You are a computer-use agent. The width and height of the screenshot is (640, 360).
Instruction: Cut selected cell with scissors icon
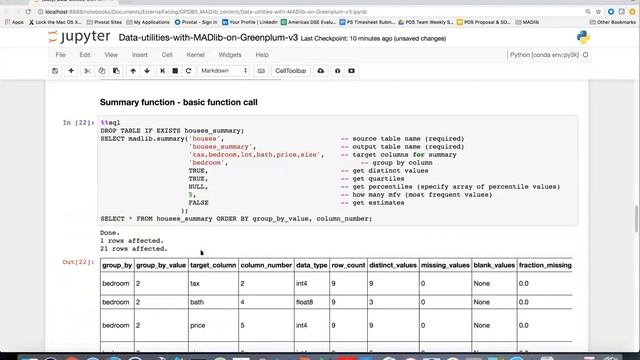click(x=87, y=71)
